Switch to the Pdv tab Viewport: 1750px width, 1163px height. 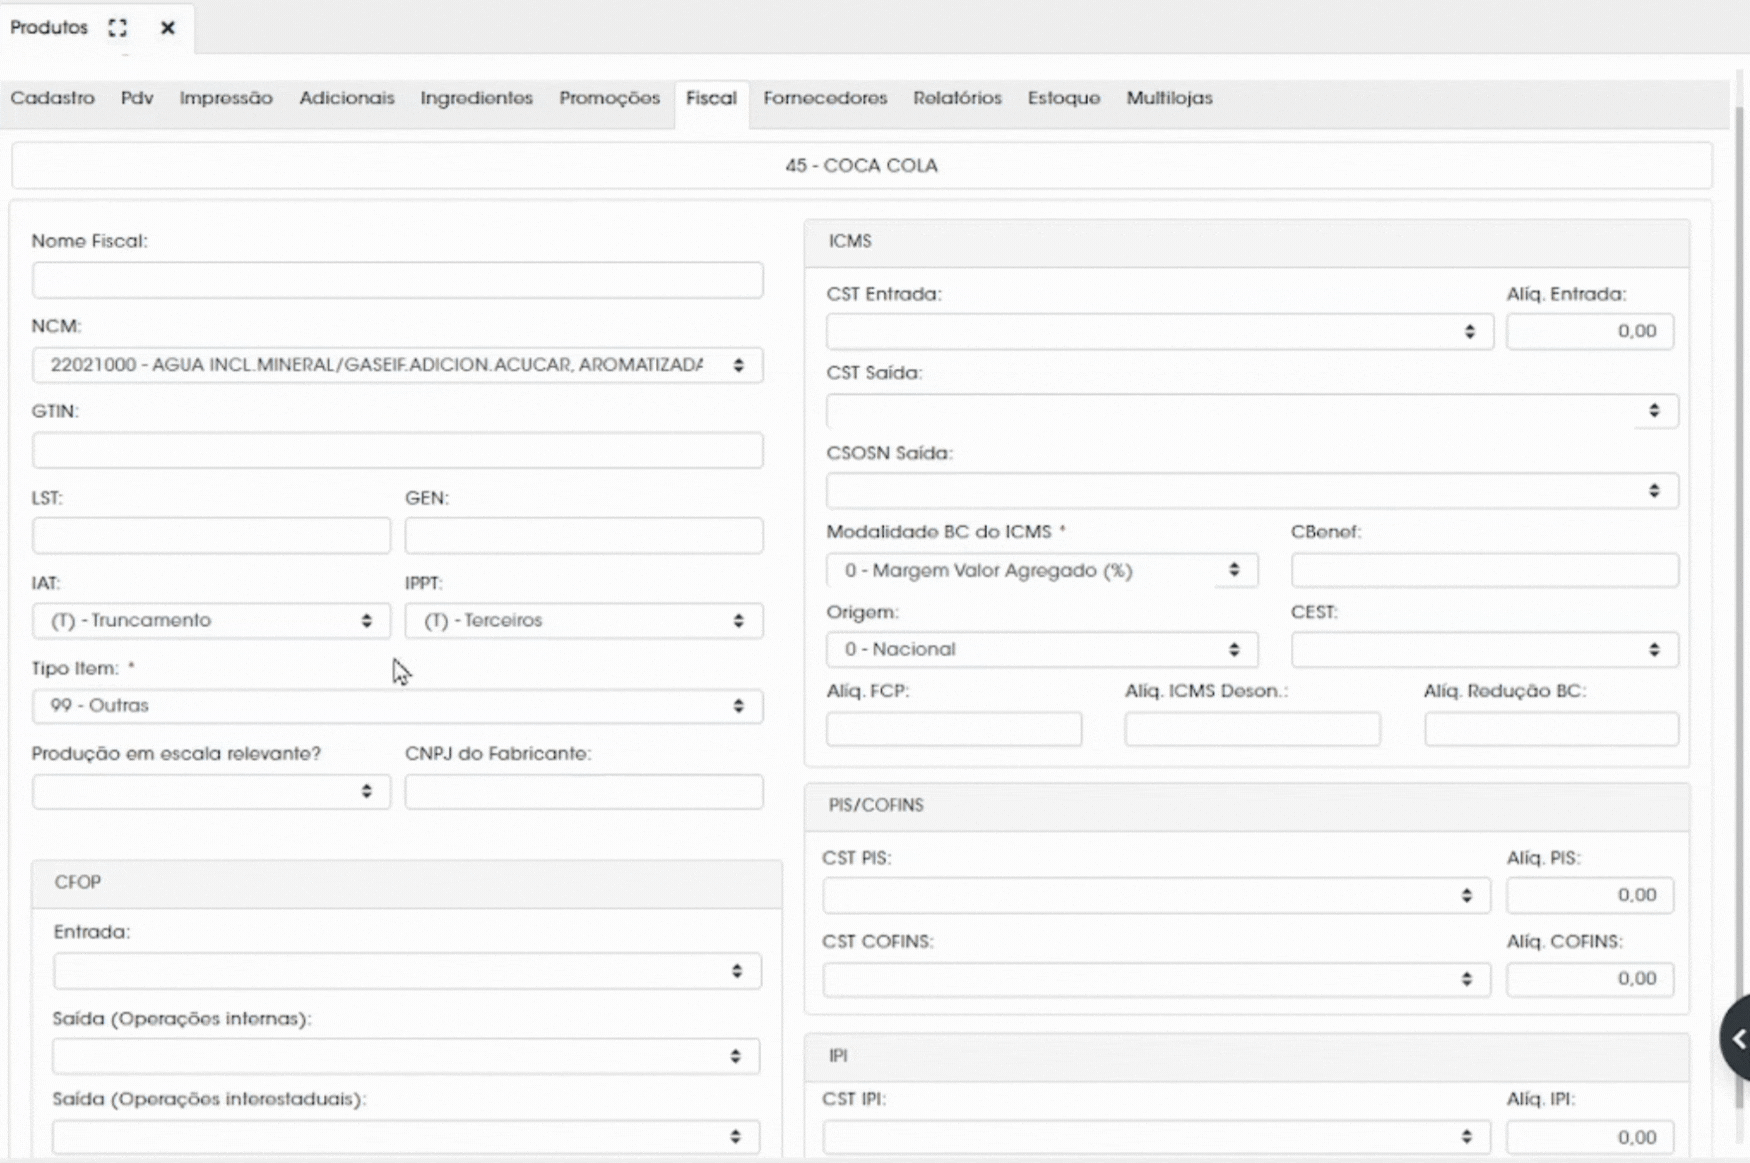pyautogui.click(x=137, y=98)
